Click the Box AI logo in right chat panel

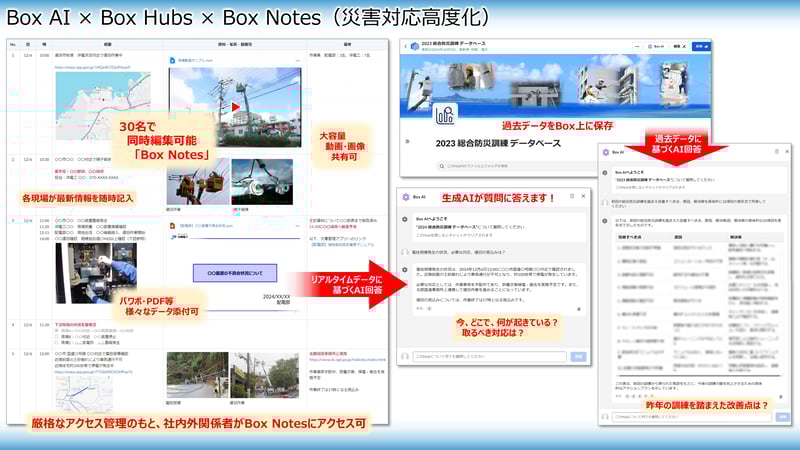click(x=606, y=152)
